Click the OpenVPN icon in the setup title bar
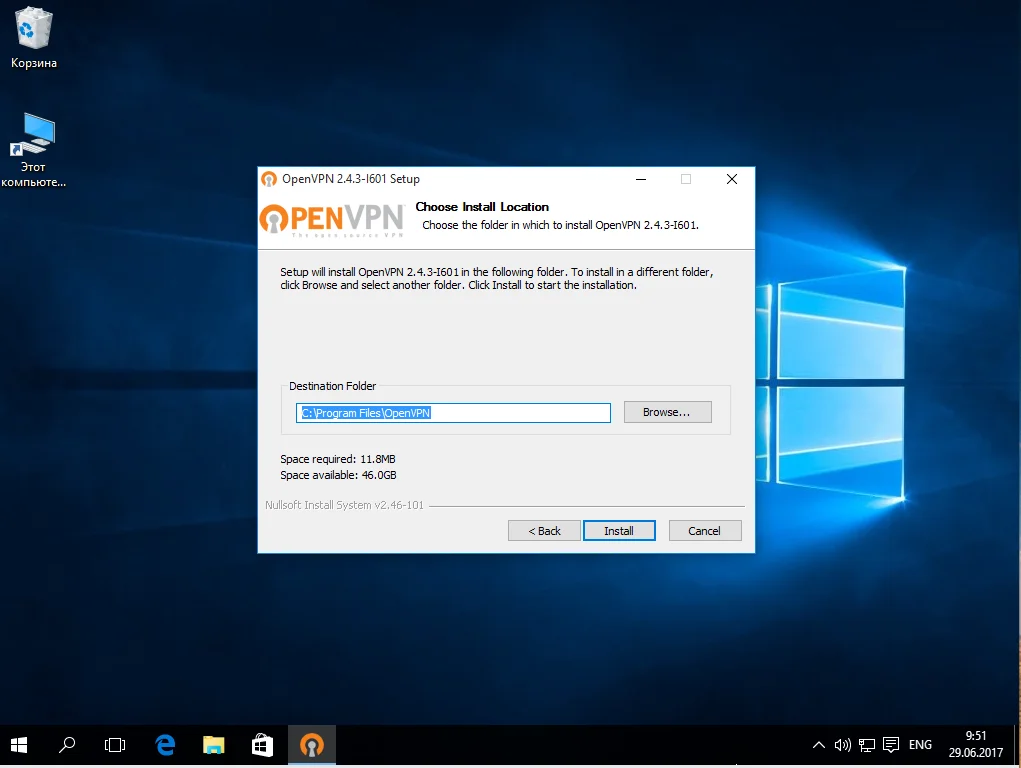The height and width of the screenshot is (768, 1021). (x=269, y=179)
